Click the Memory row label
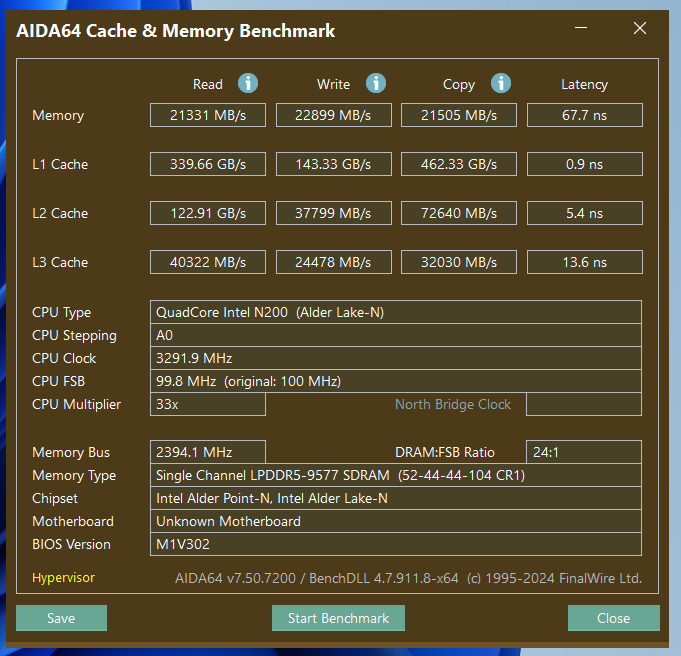The height and width of the screenshot is (656, 681). tap(58, 116)
